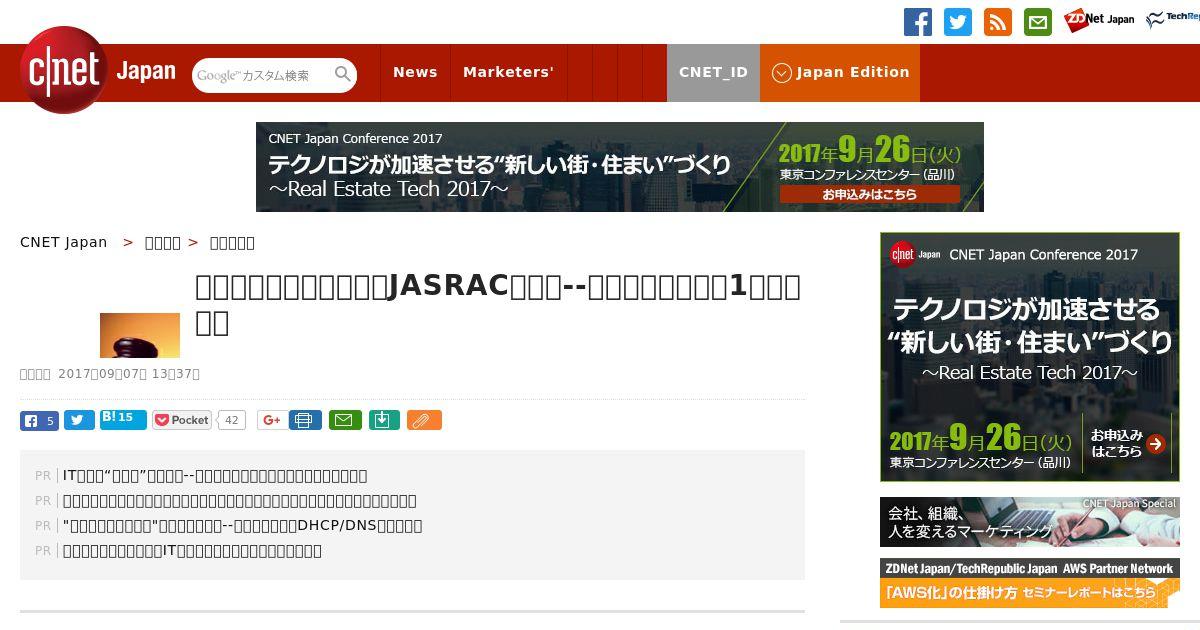Open the News menu
Viewport: 1200px width, 630px height.
pos(415,72)
